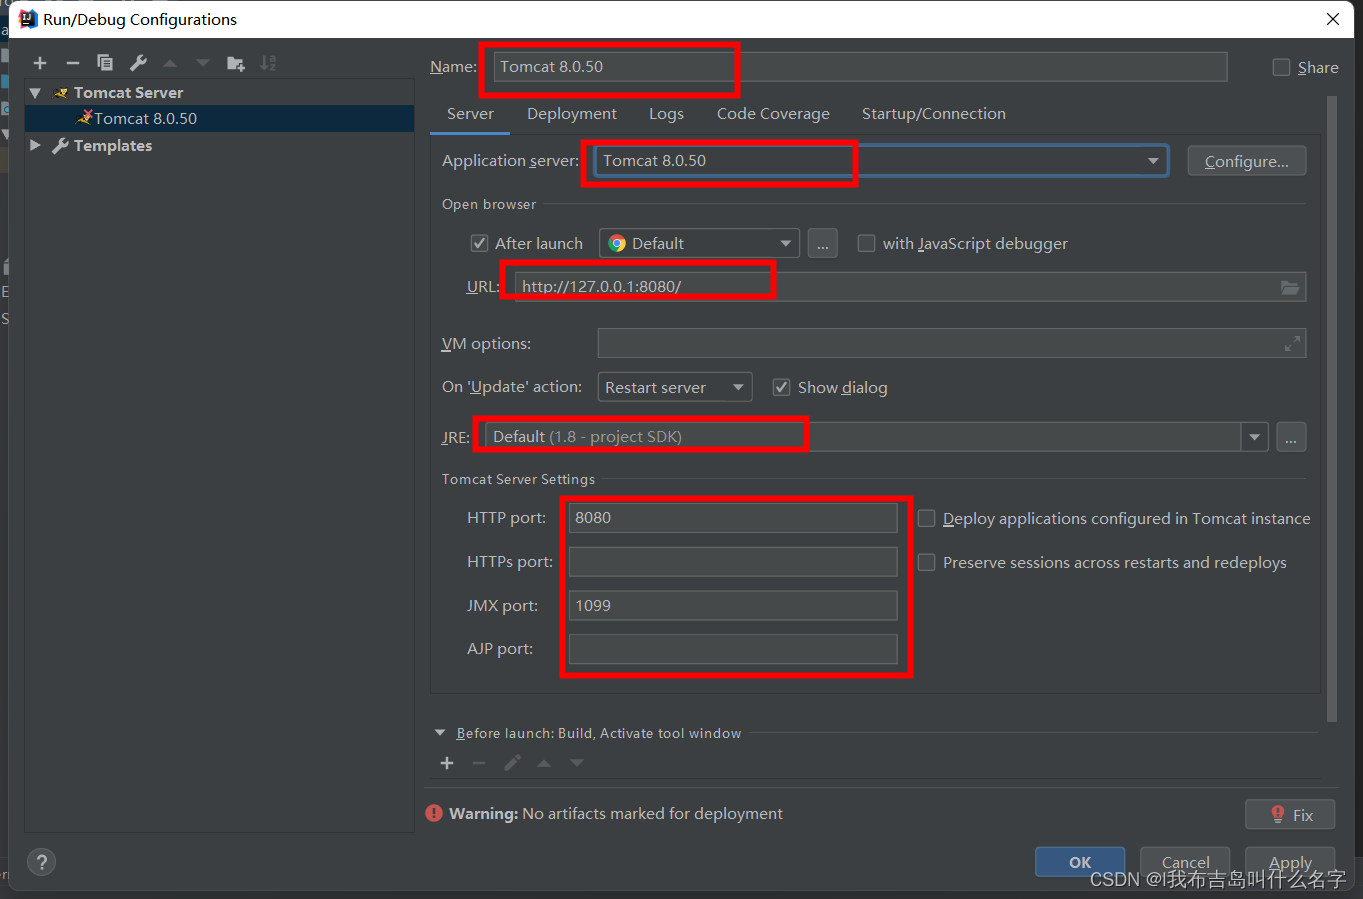Screen dimensions: 1363x899
Task: Click the HTTPs port field
Action: click(733, 562)
